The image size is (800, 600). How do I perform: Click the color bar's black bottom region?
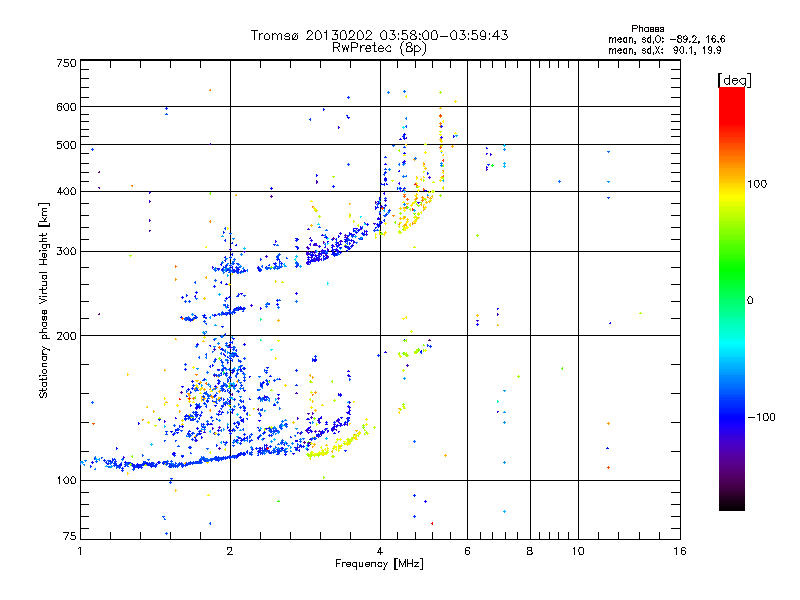732,503
